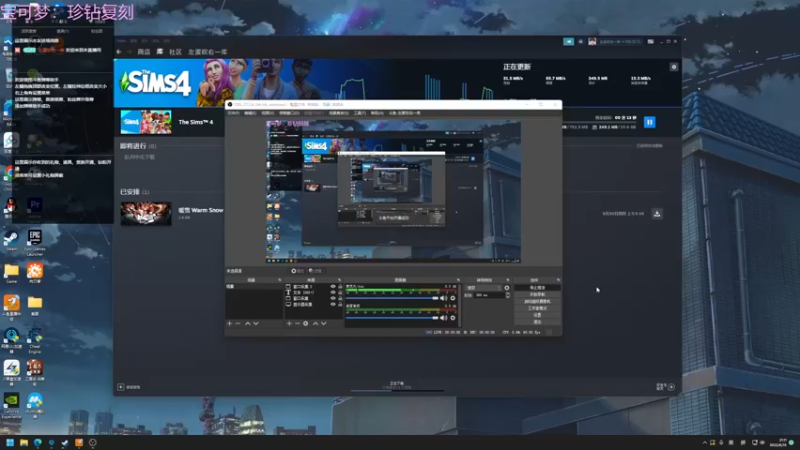
Task: Move selected source down in OBS Sources toolbar
Action: (x=323, y=323)
